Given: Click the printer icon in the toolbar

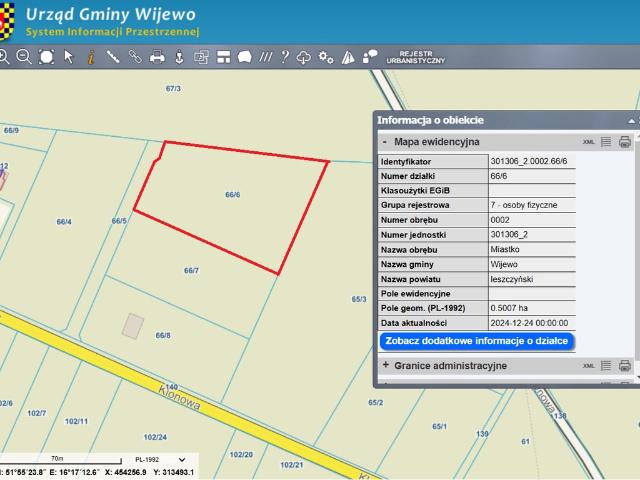Looking at the screenshot, I should [157, 57].
